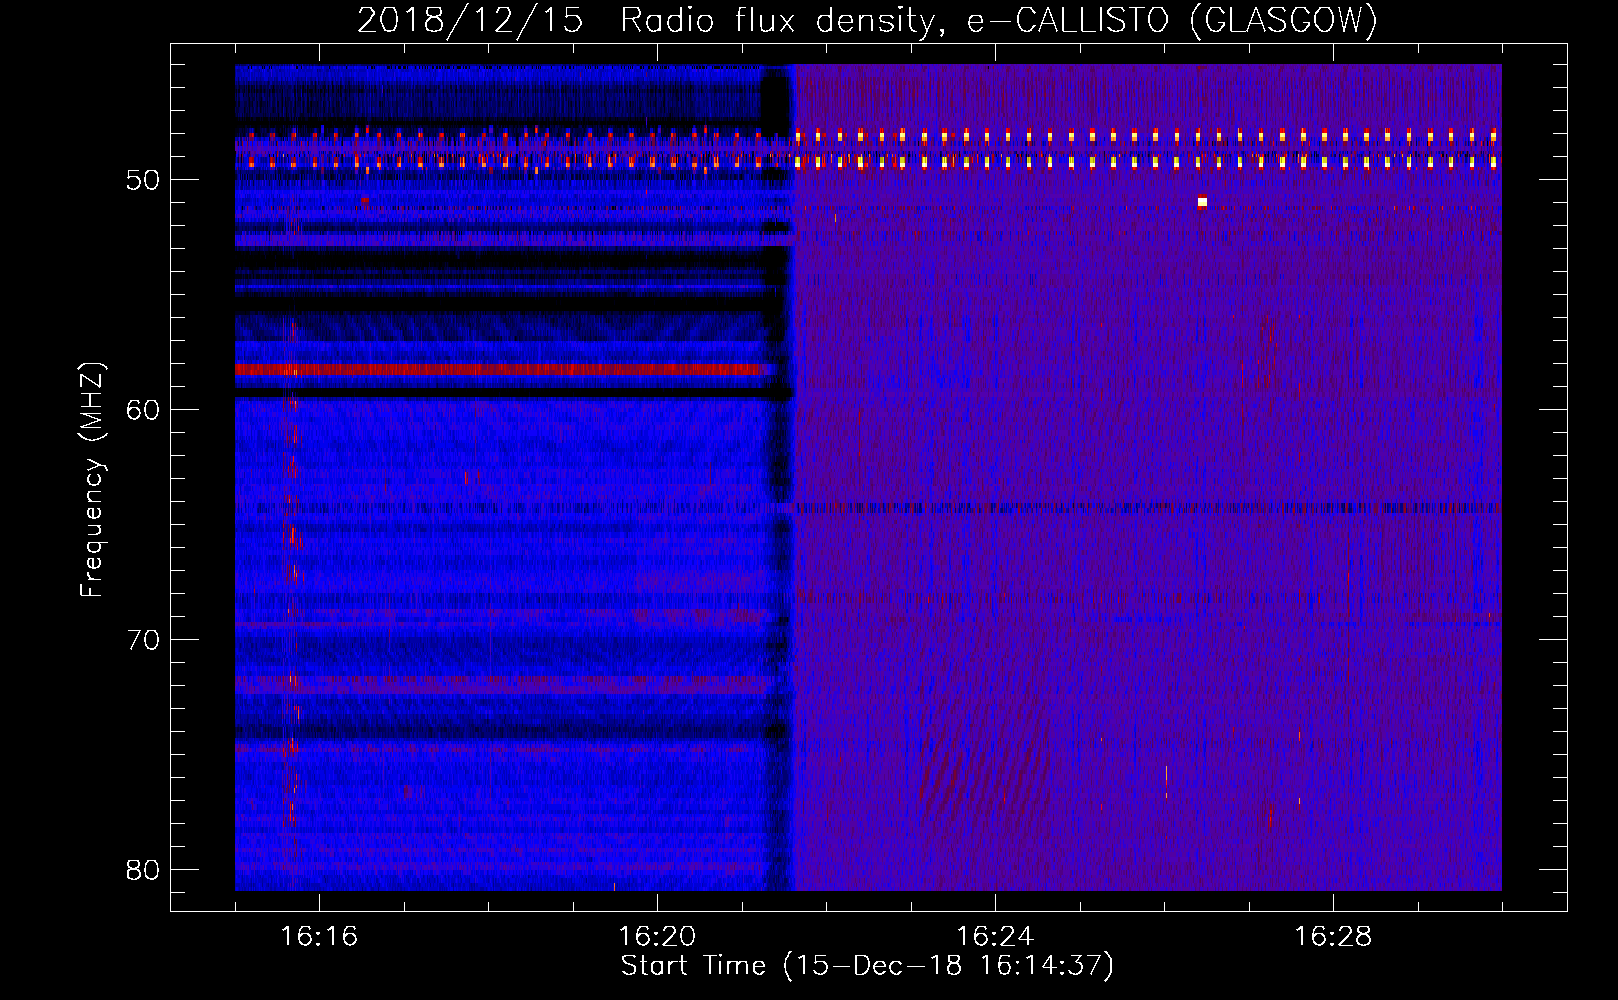
Task: Click the "16:20" time tick label
Action: (657, 936)
